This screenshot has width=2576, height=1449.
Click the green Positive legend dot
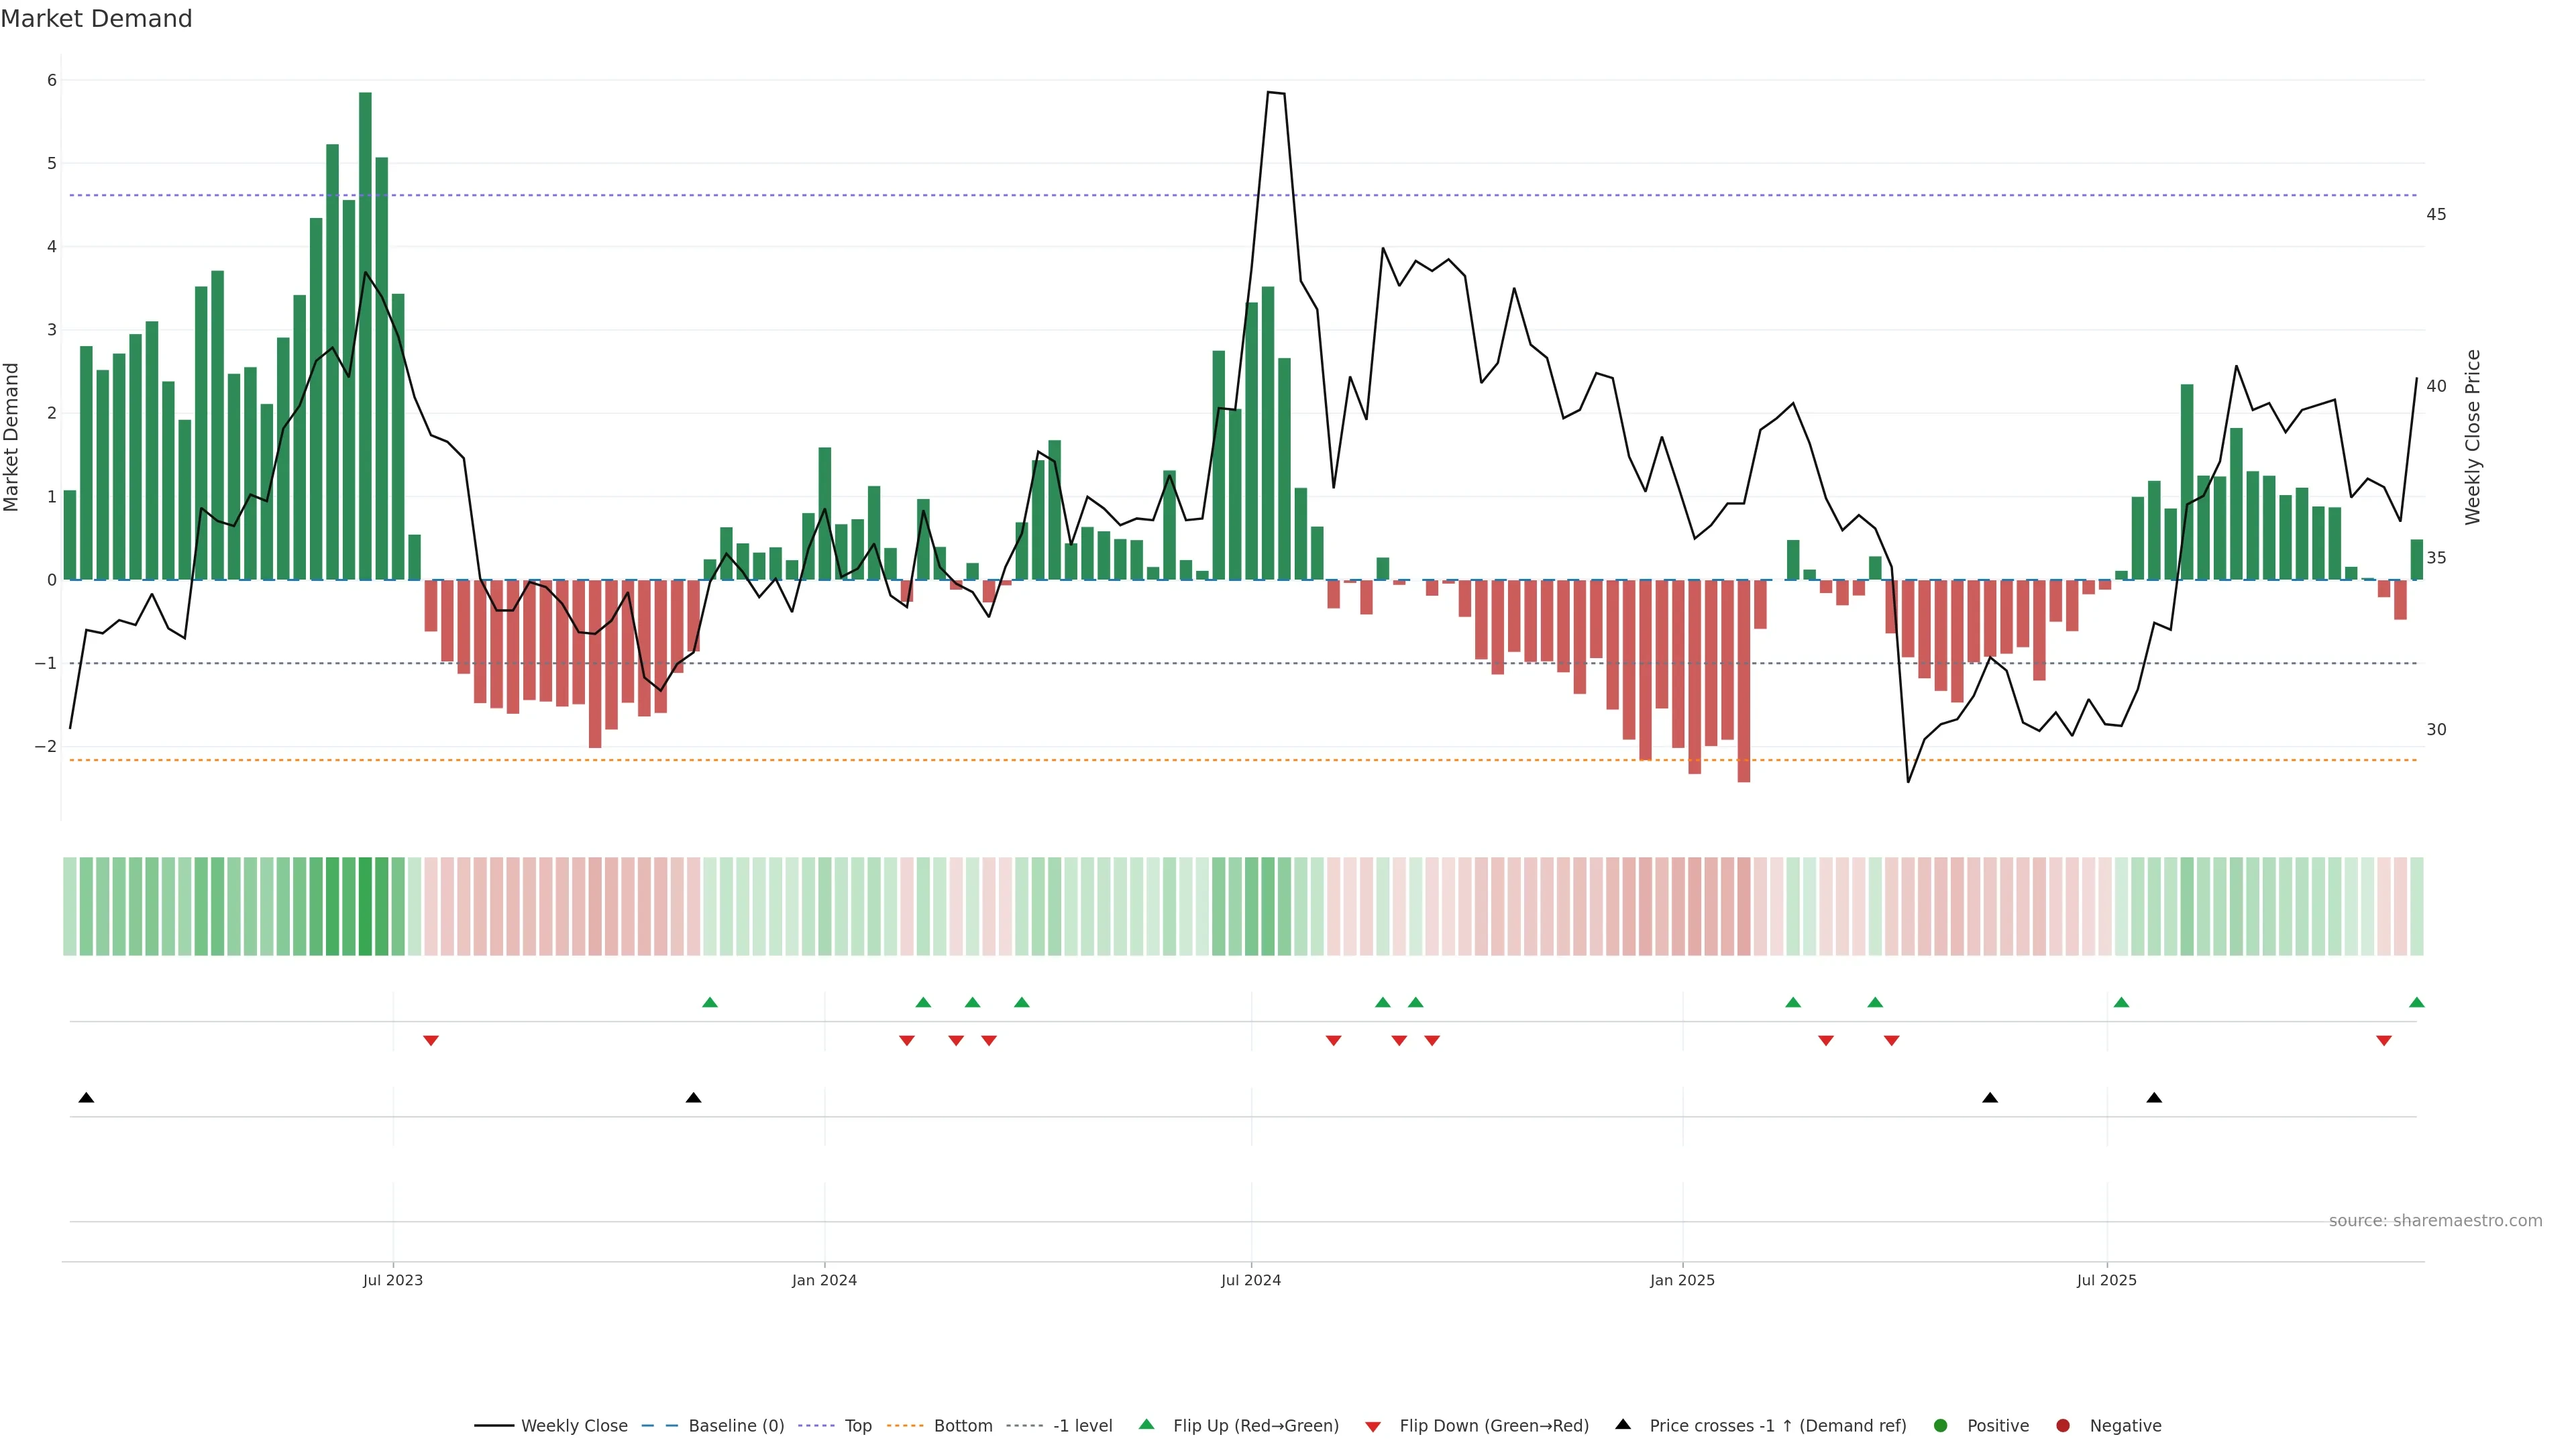(x=1941, y=1425)
